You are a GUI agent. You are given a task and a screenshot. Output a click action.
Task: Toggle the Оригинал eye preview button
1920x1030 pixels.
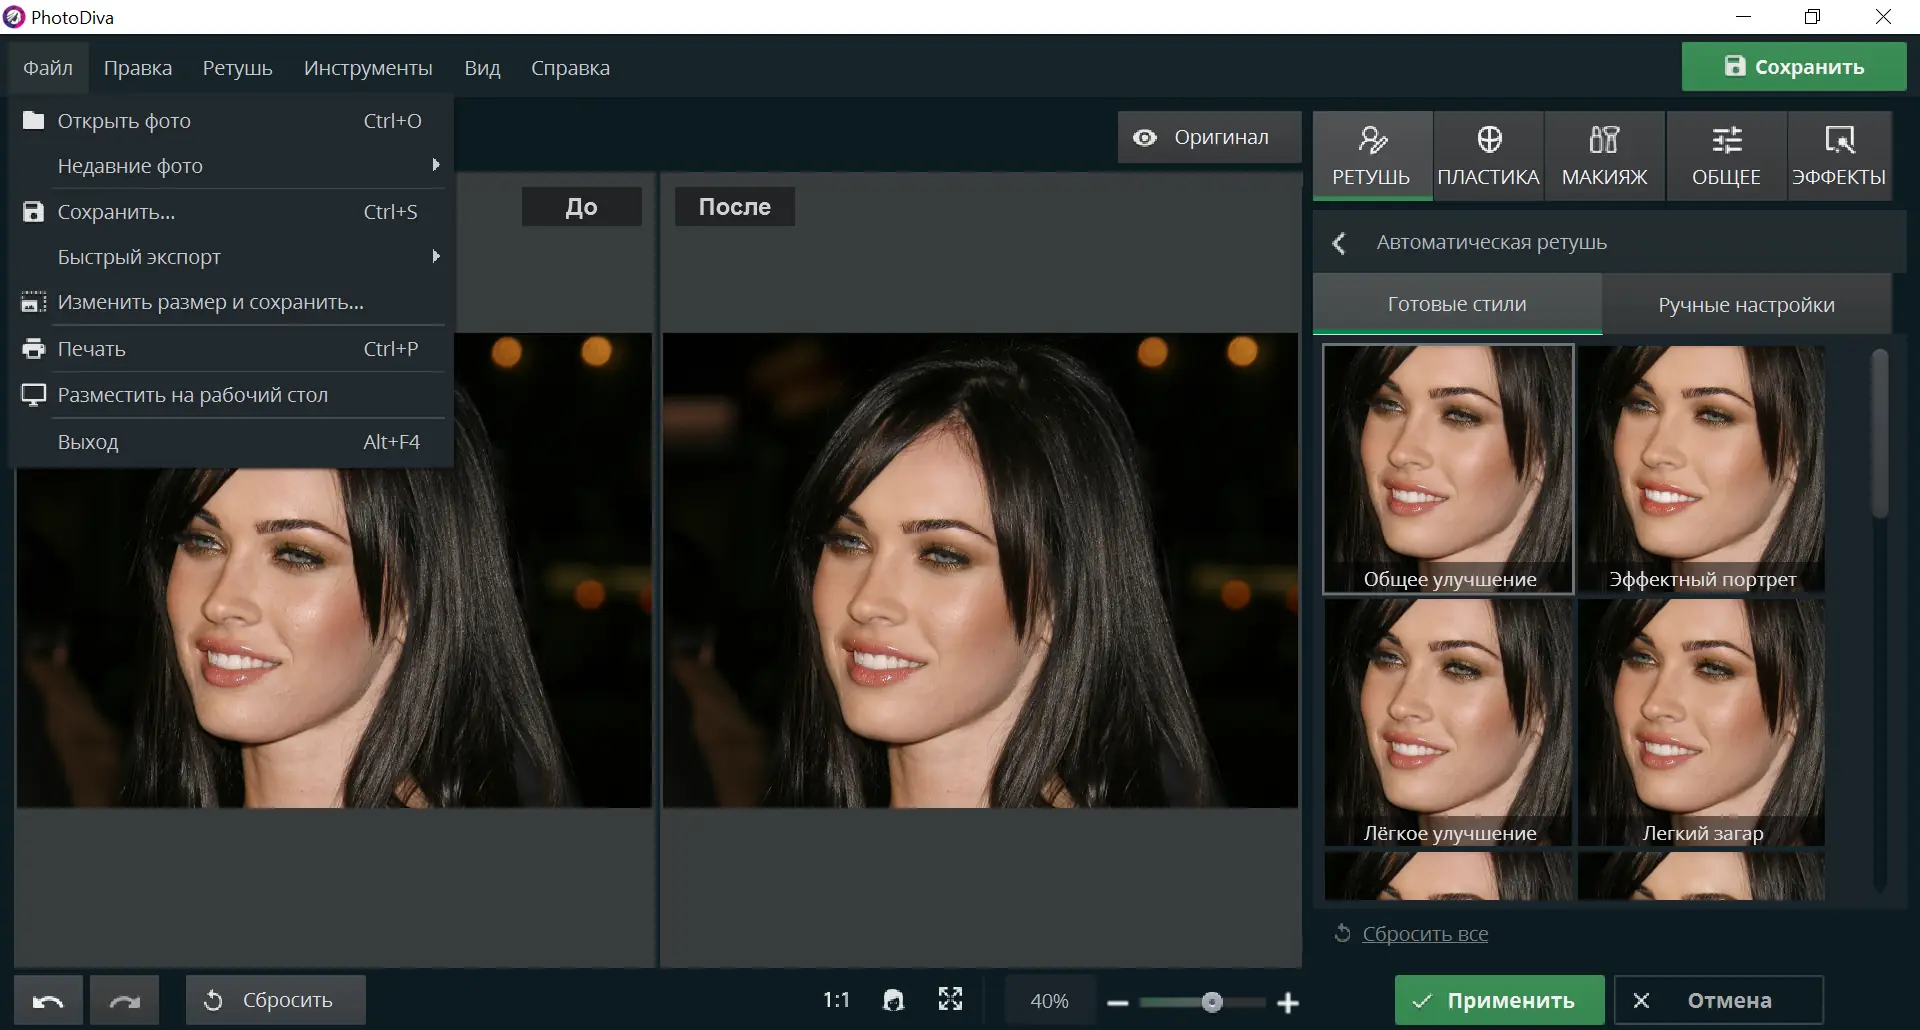click(x=1209, y=137)
